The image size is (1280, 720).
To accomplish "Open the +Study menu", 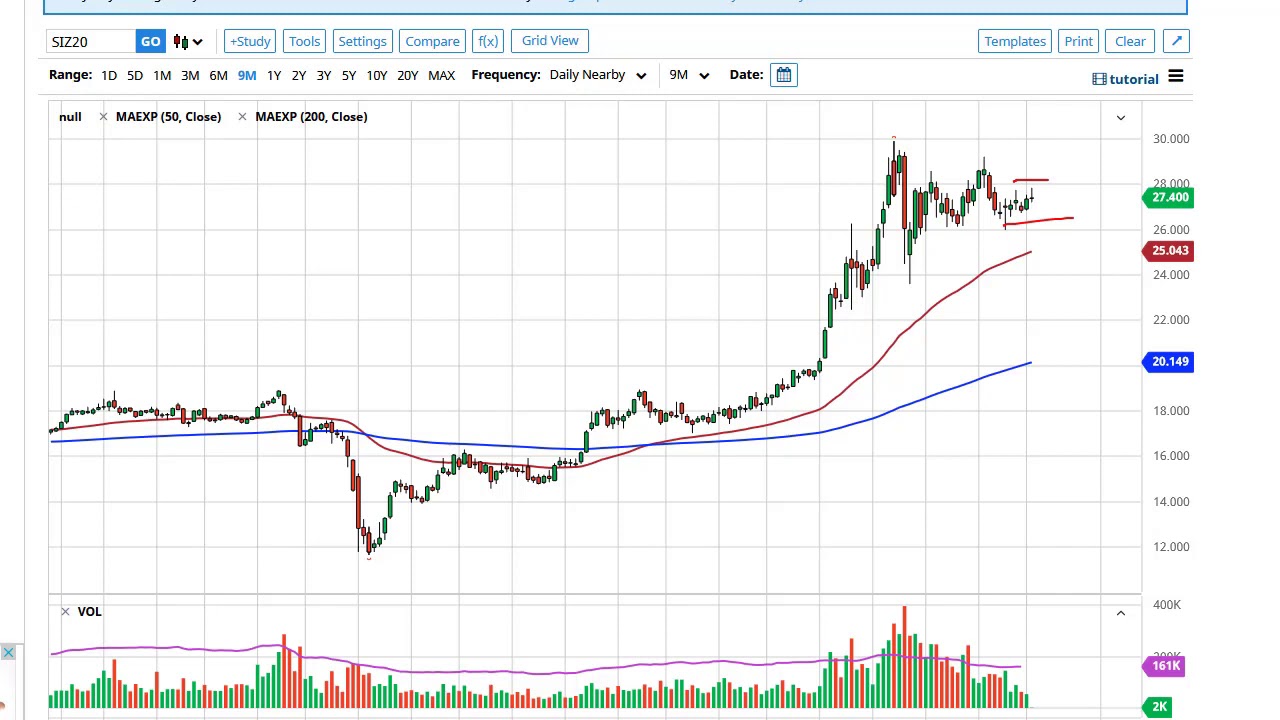I will coord(250,41).
